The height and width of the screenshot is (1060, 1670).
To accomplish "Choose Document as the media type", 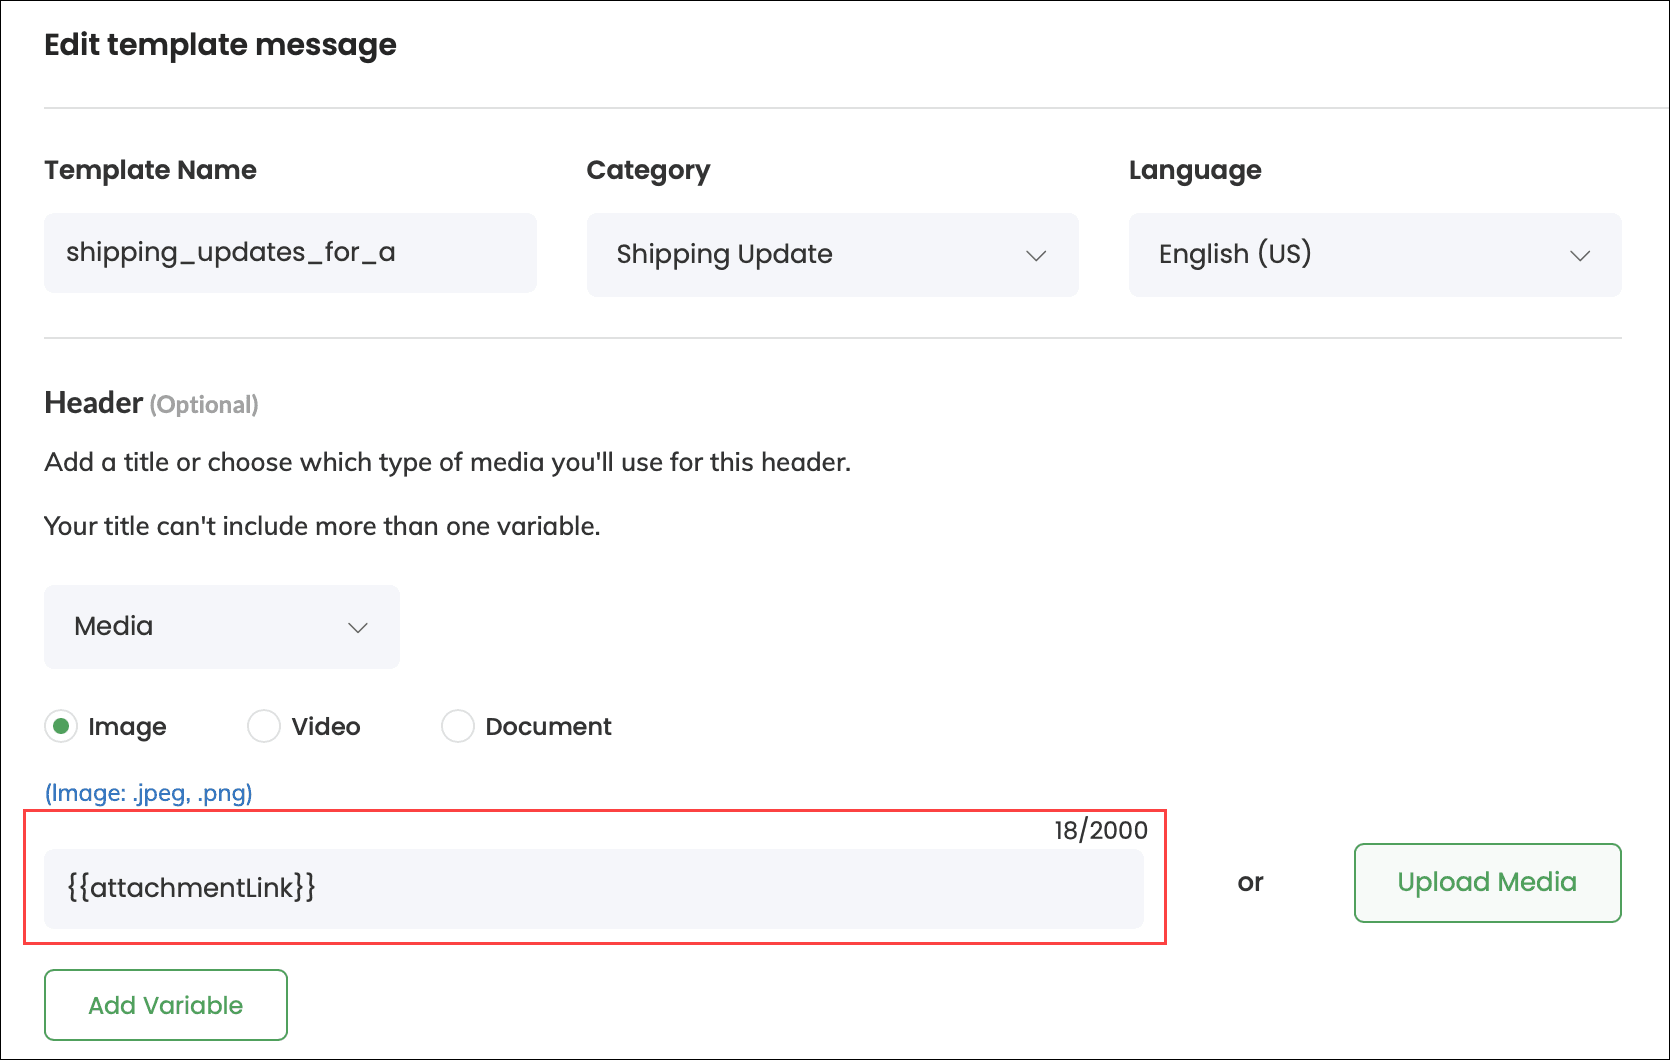I will [457, 726].
